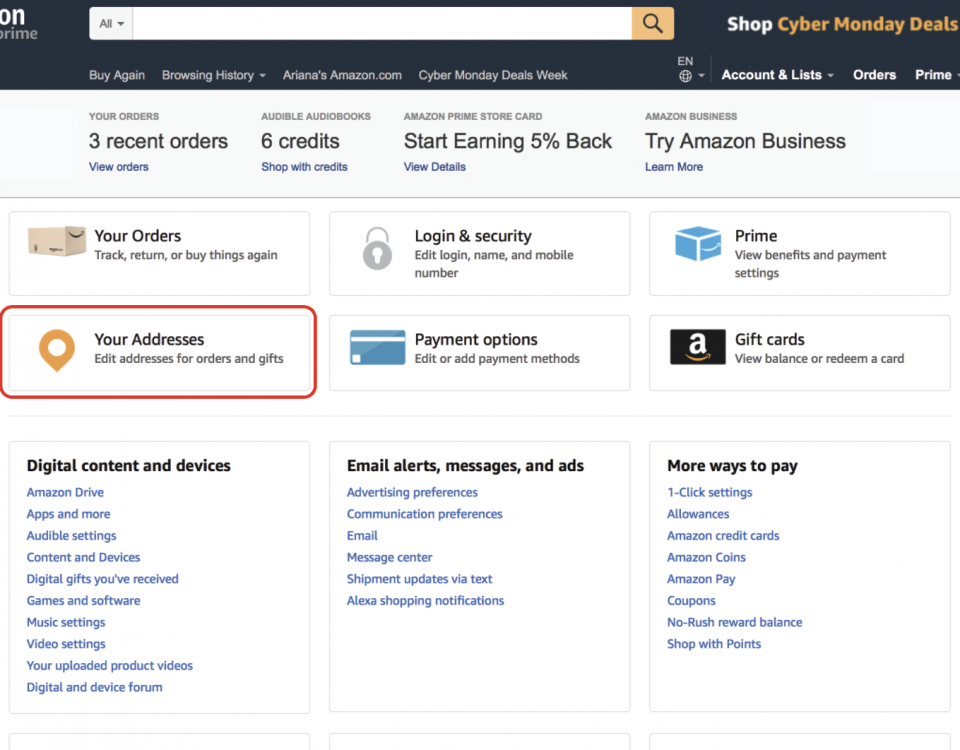The image size is (960, 750).
Task: Click the Coupons link
Action: tap(691, 601)
